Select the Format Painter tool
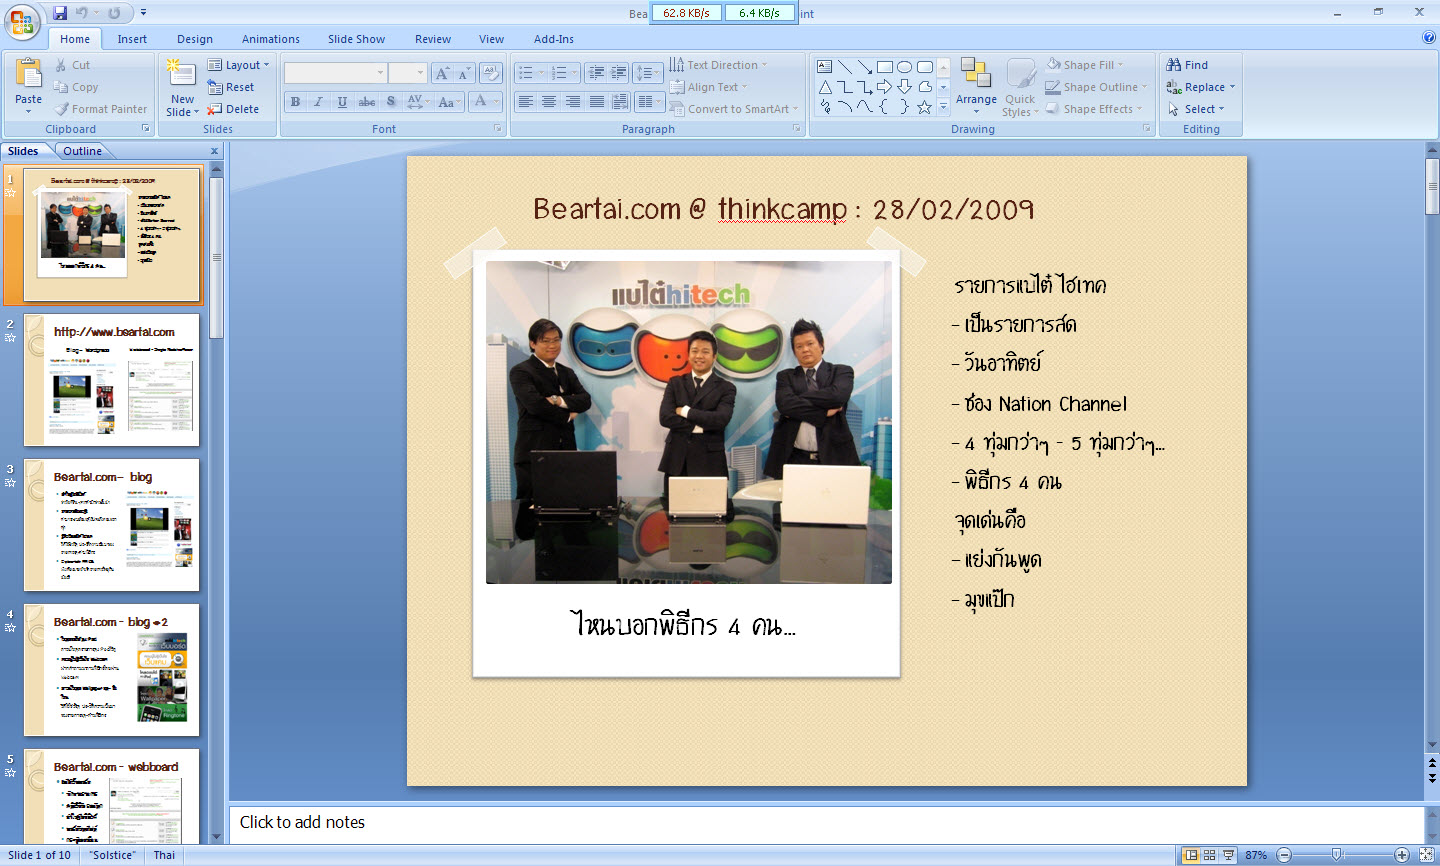Viewport: 1440px width, 866px height. pos(100,109)
